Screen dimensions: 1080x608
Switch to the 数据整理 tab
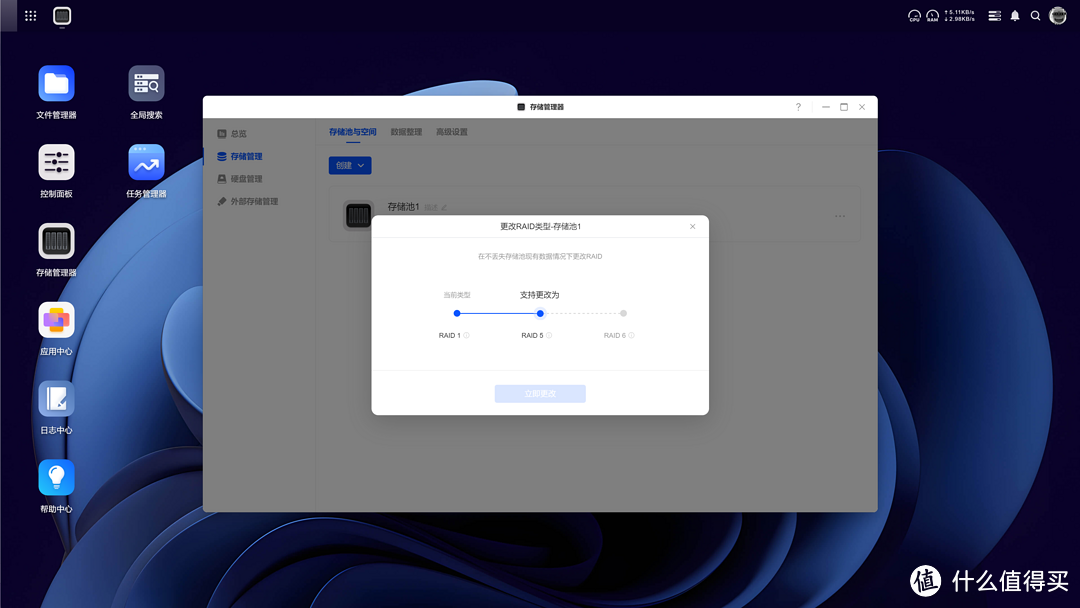coord(406,132)
